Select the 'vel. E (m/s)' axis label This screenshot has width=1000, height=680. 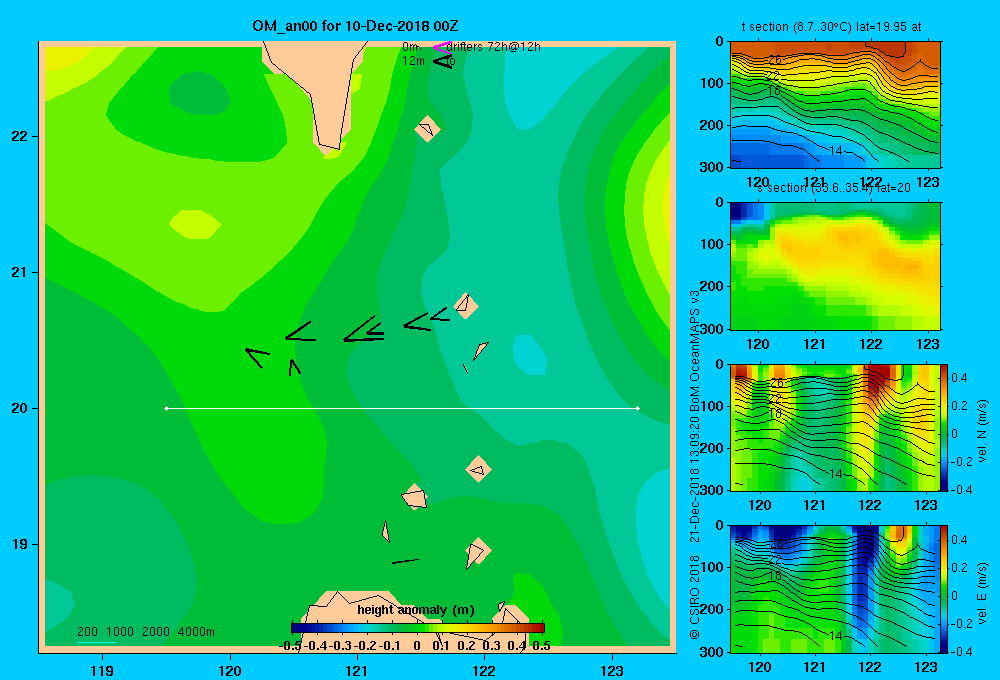(x=982, y=593)
